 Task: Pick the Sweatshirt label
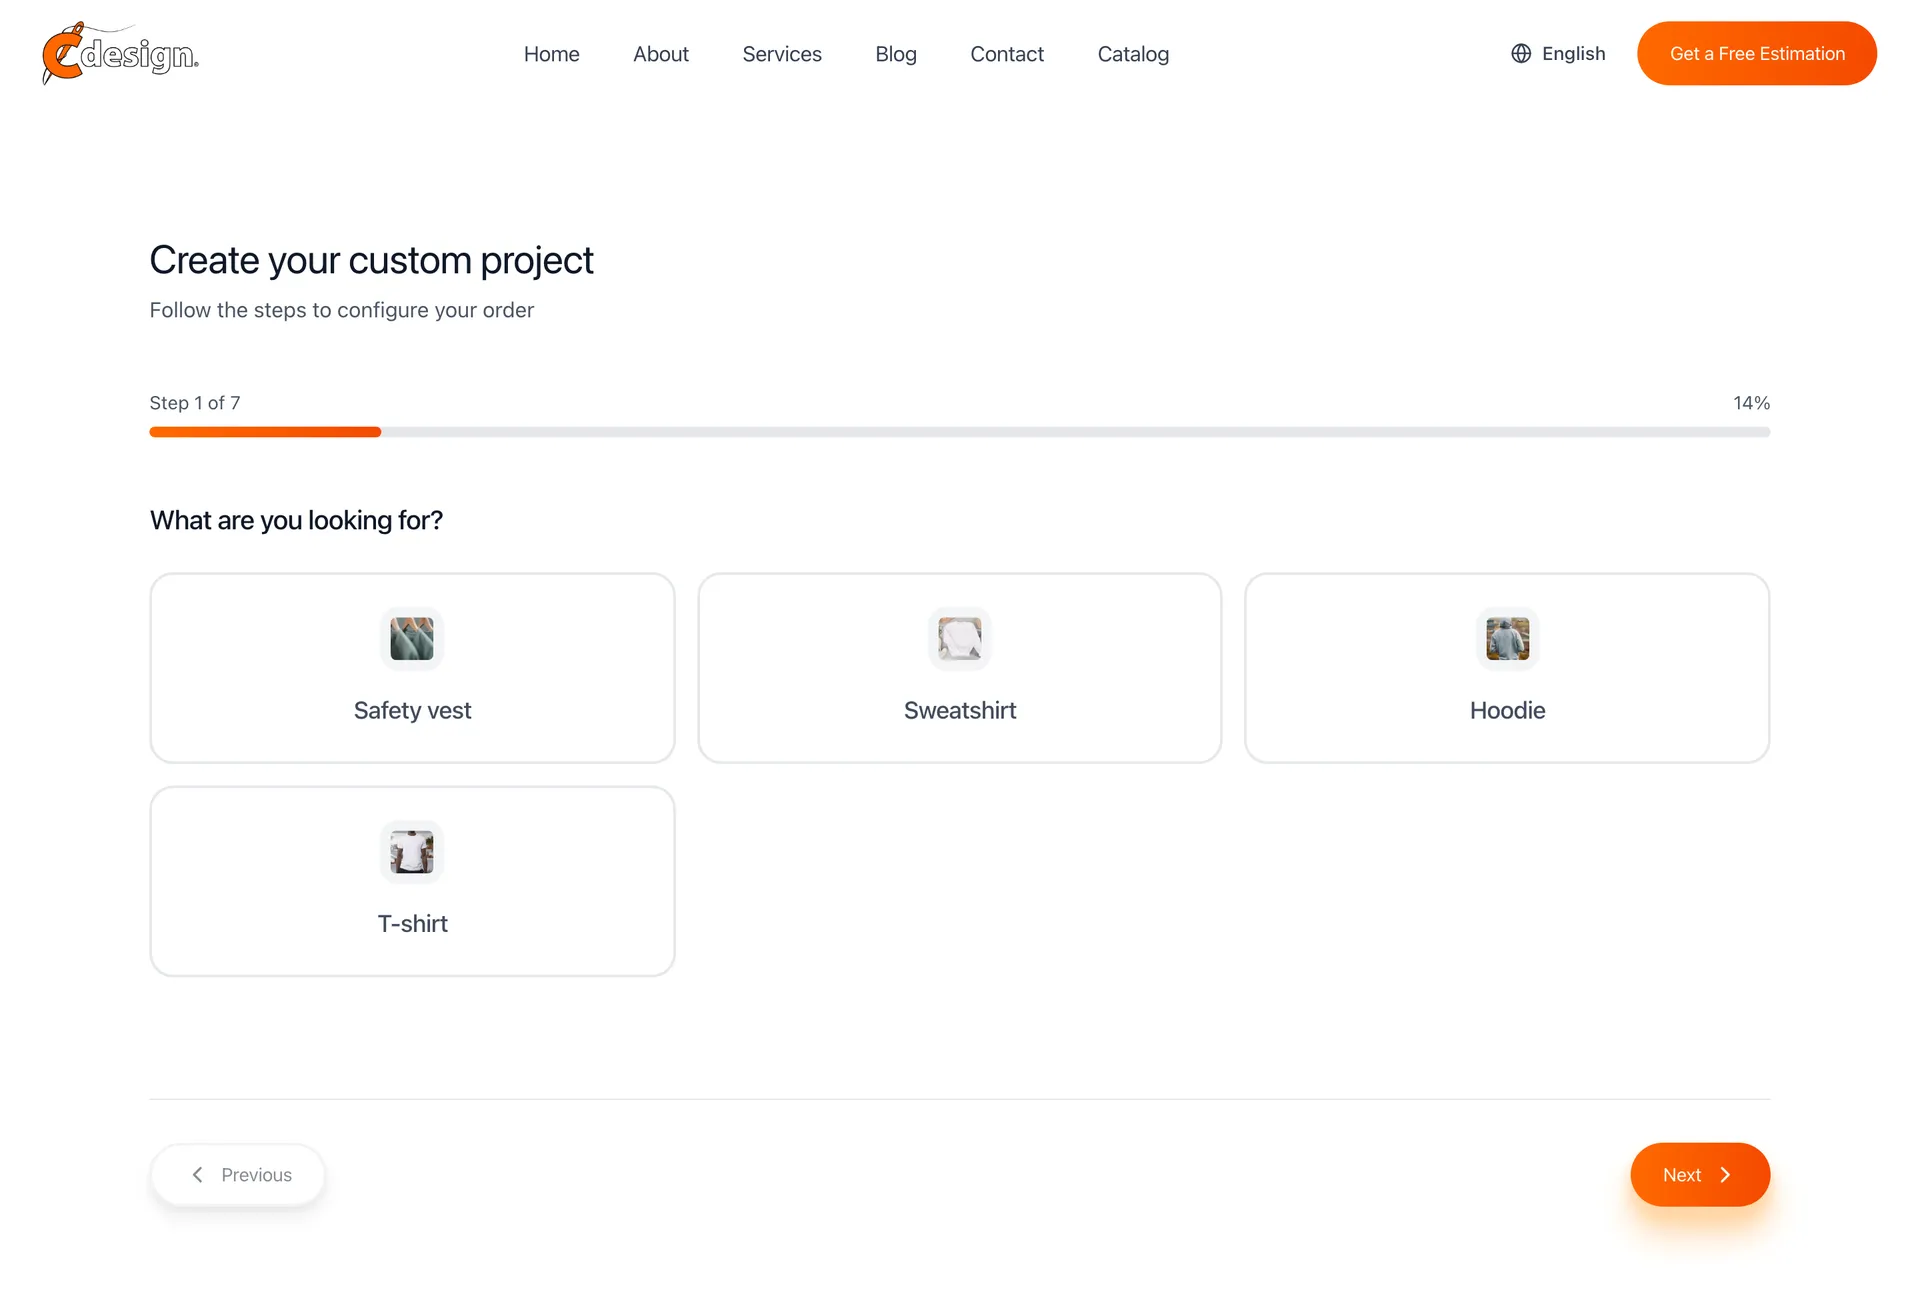click(960, 710)
